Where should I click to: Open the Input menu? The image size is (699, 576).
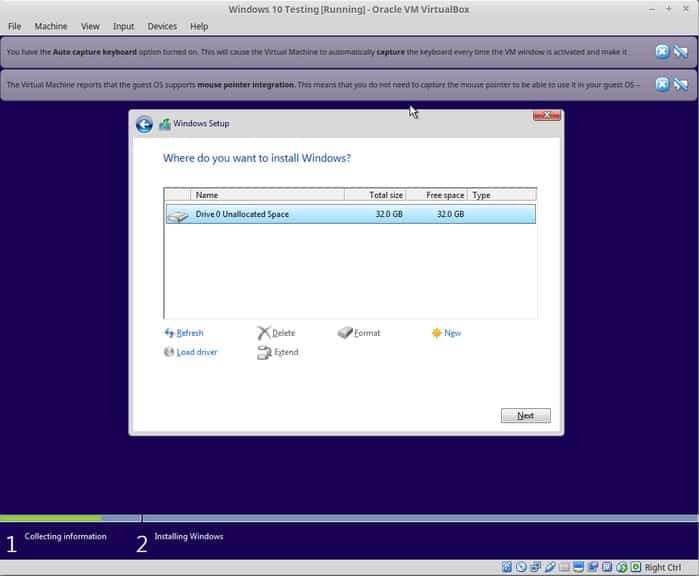coord(123,26)
